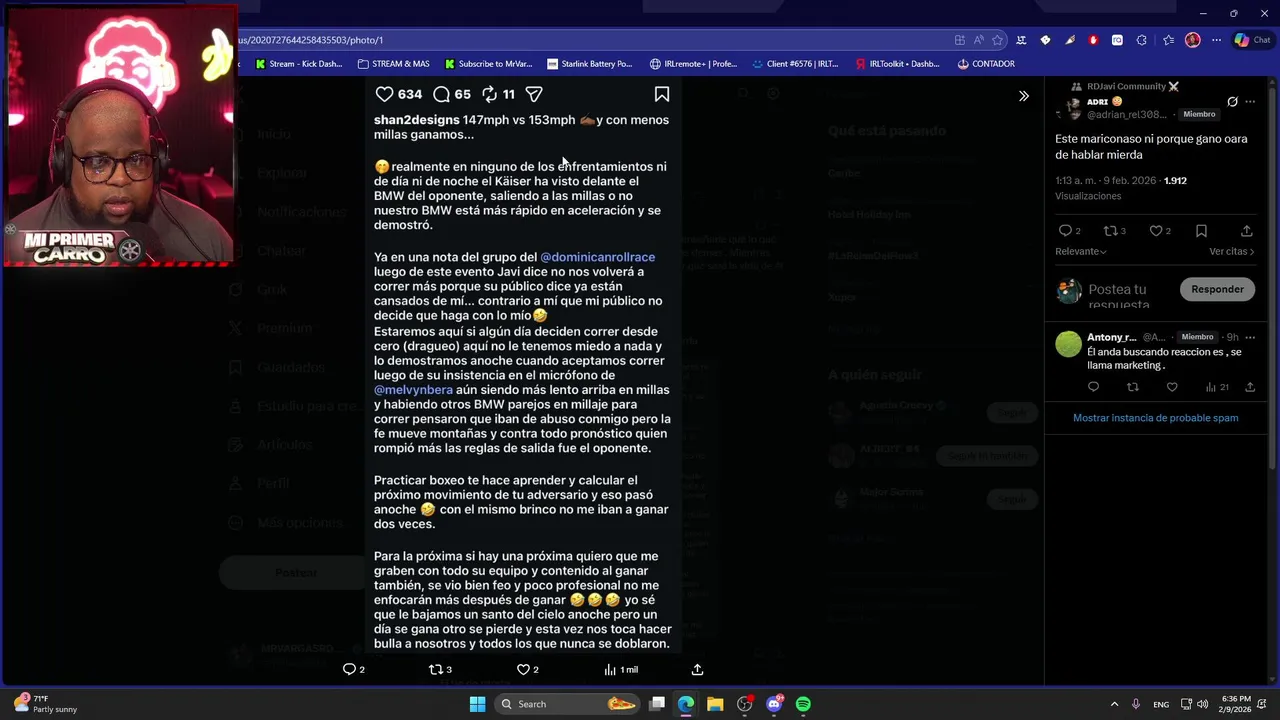The image size is (1280, 720).
Task: Open Subscribe to MrVar bookmark
Action: 488,64
